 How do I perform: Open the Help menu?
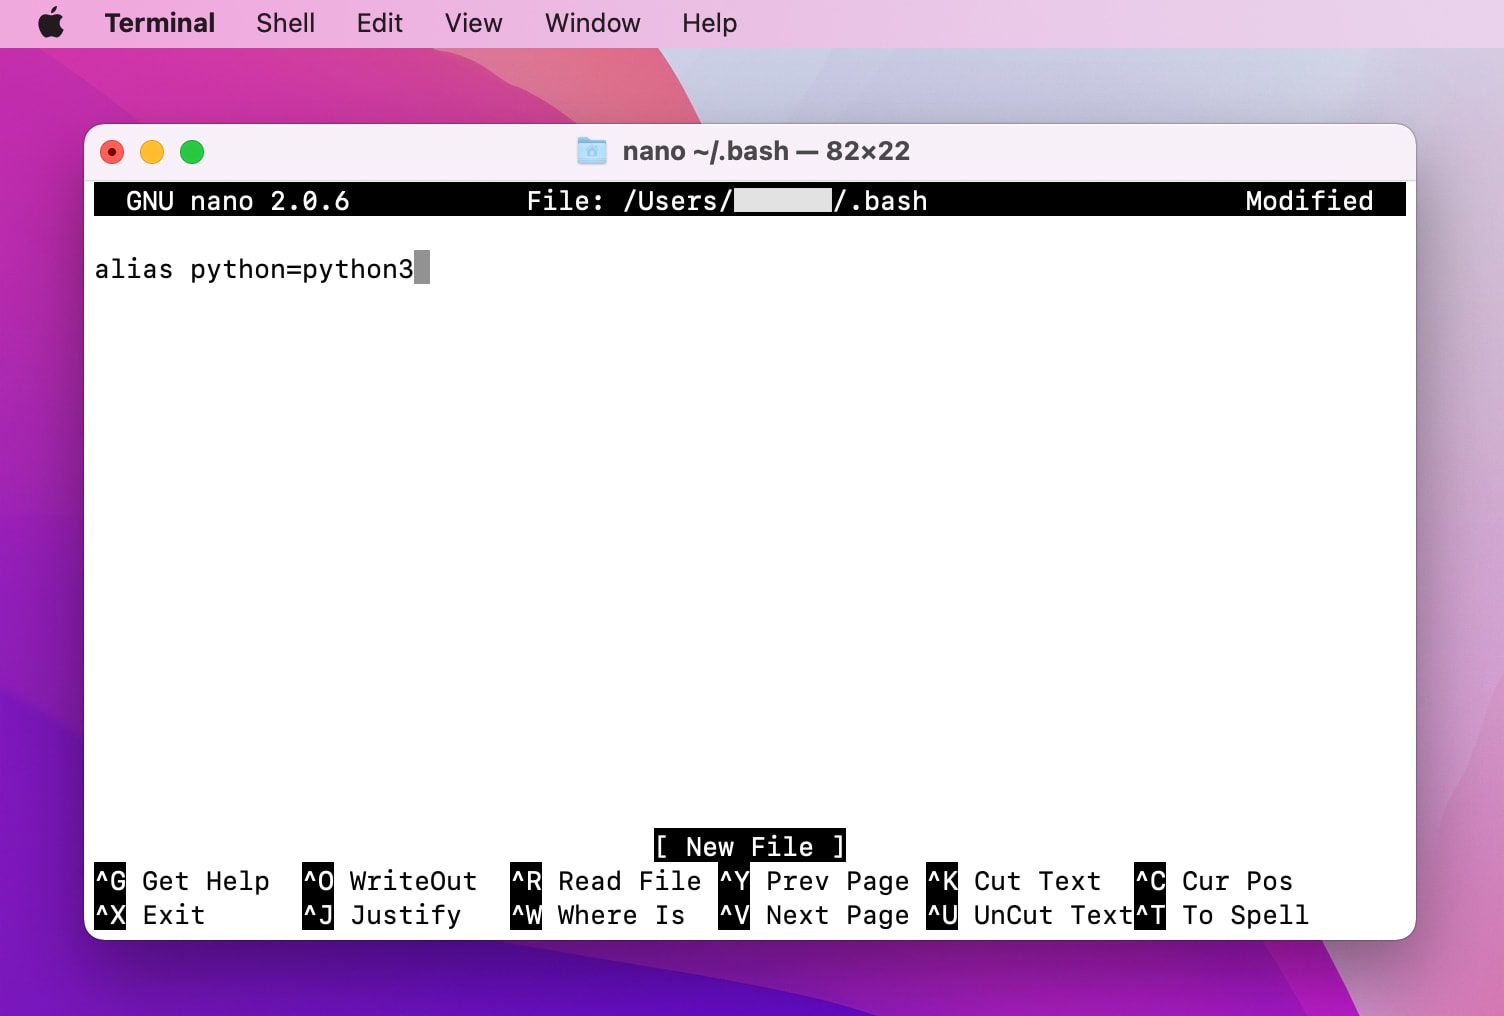[709, 22]
